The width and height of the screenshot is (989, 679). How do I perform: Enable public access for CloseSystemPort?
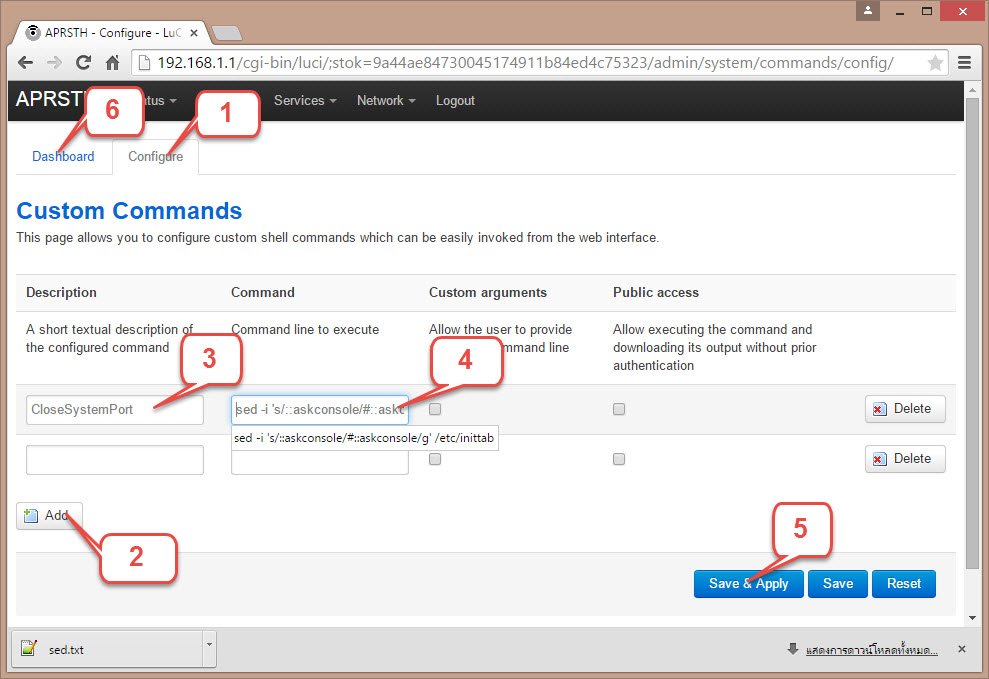tap(619, 409)
